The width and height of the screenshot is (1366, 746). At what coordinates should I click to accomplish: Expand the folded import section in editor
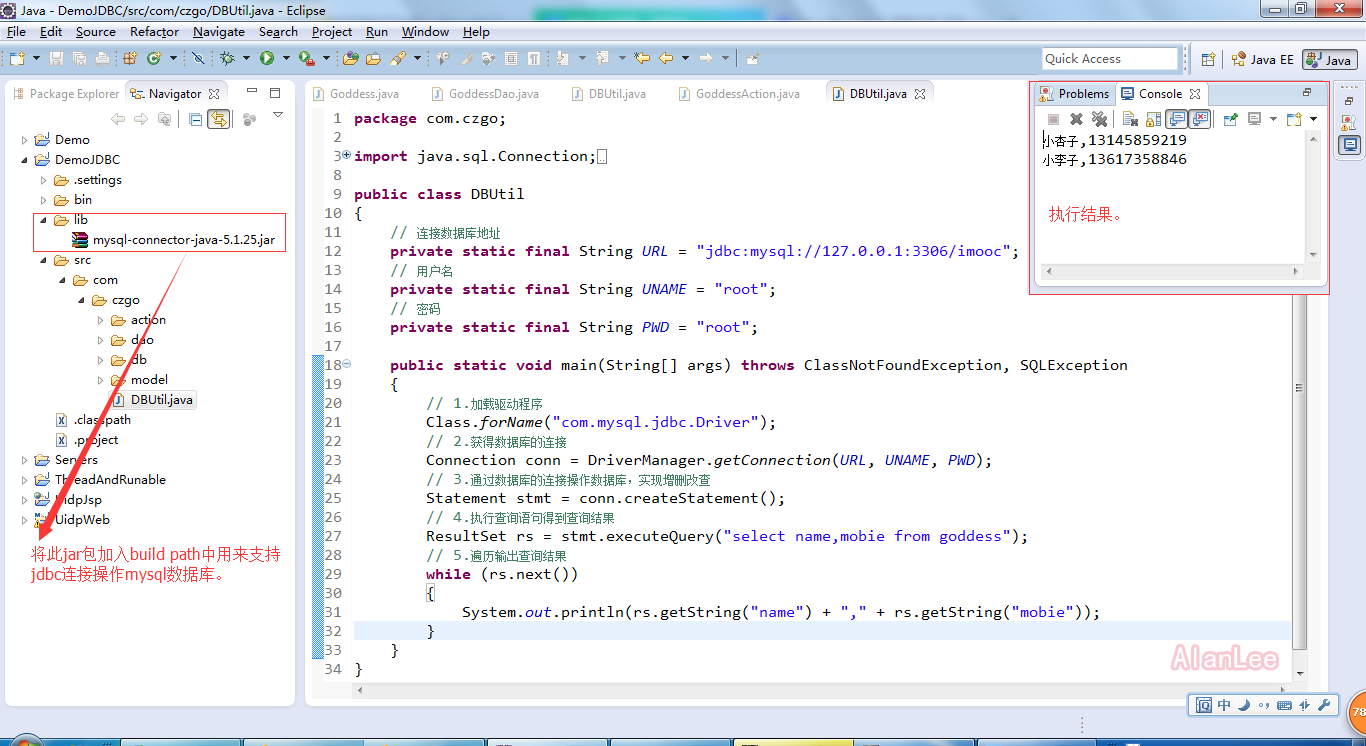[x=346, y=156]
